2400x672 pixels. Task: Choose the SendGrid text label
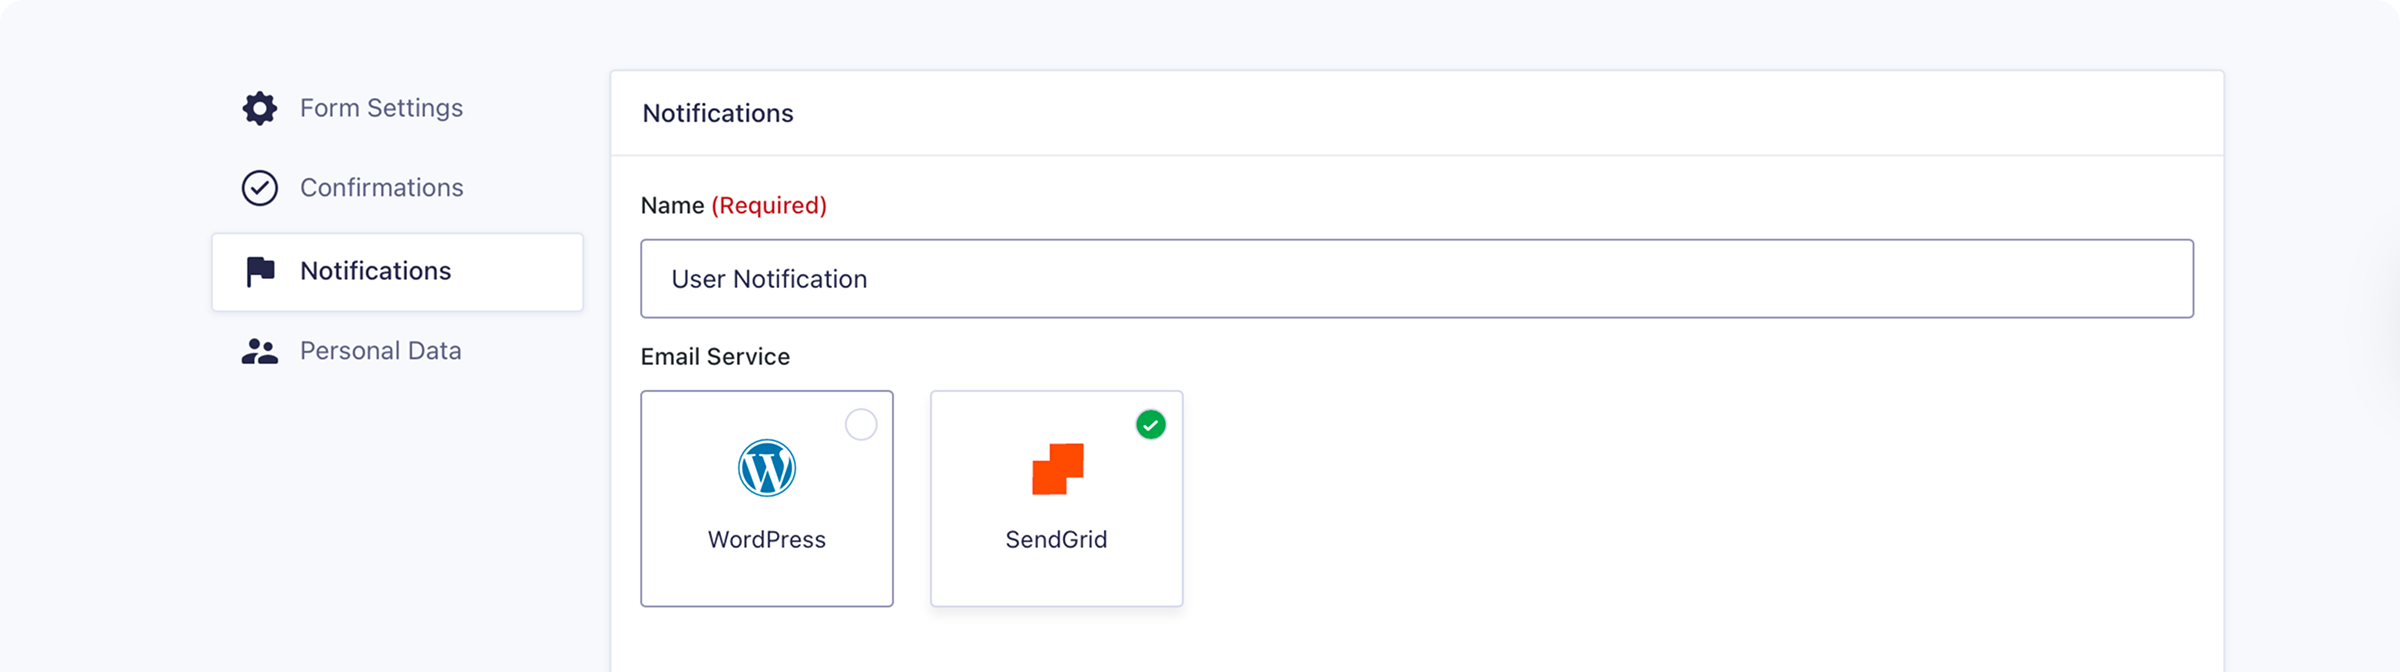point(1056,540)
